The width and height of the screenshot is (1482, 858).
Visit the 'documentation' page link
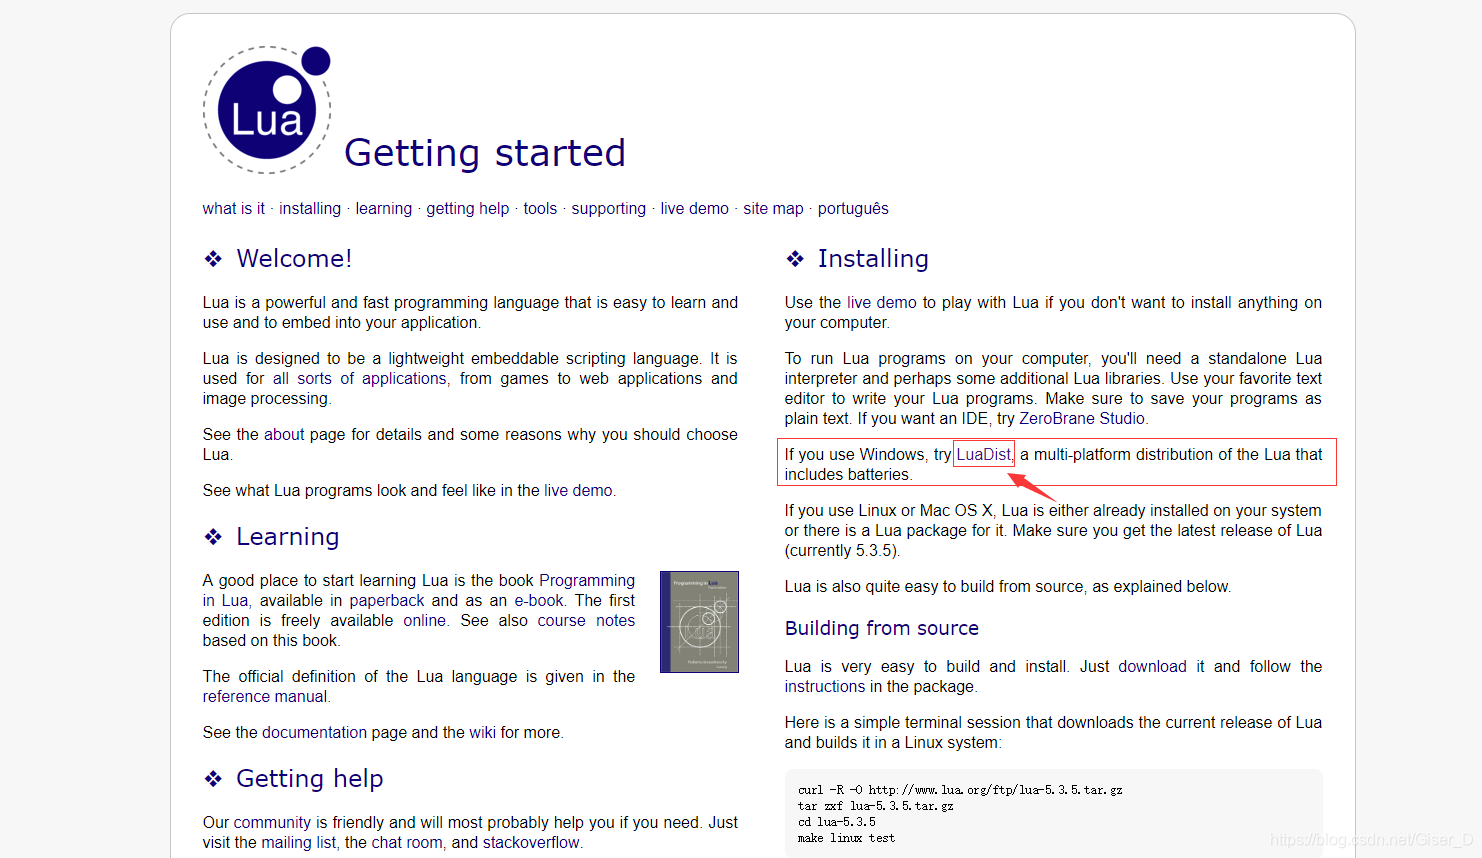[x=315, y=732]
